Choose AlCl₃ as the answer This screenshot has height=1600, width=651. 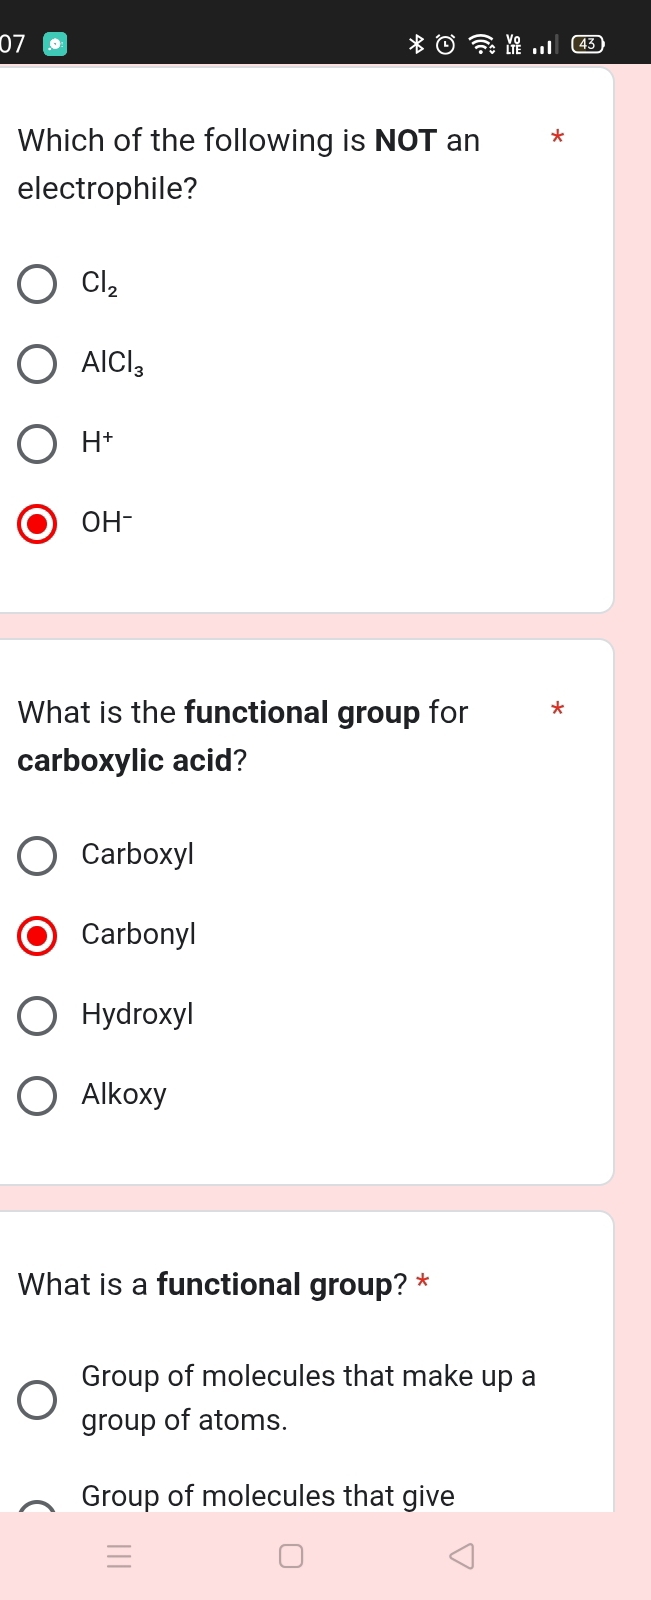click(37, 364)
